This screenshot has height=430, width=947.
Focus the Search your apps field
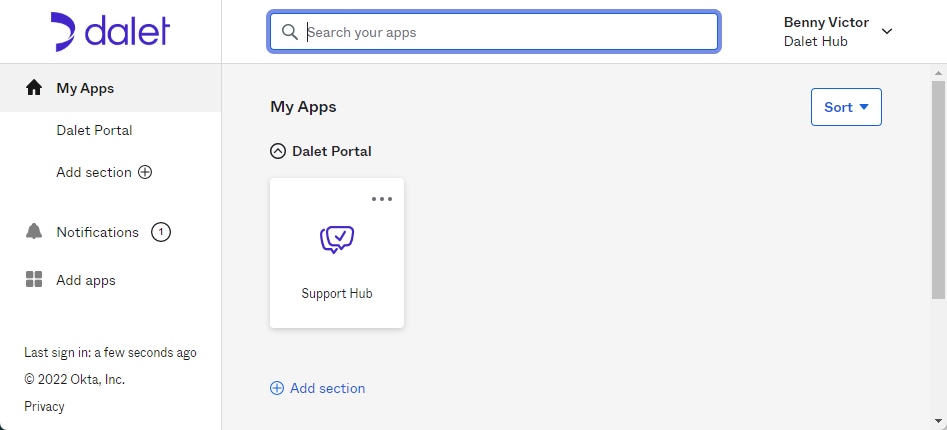[x=493, y=32]
